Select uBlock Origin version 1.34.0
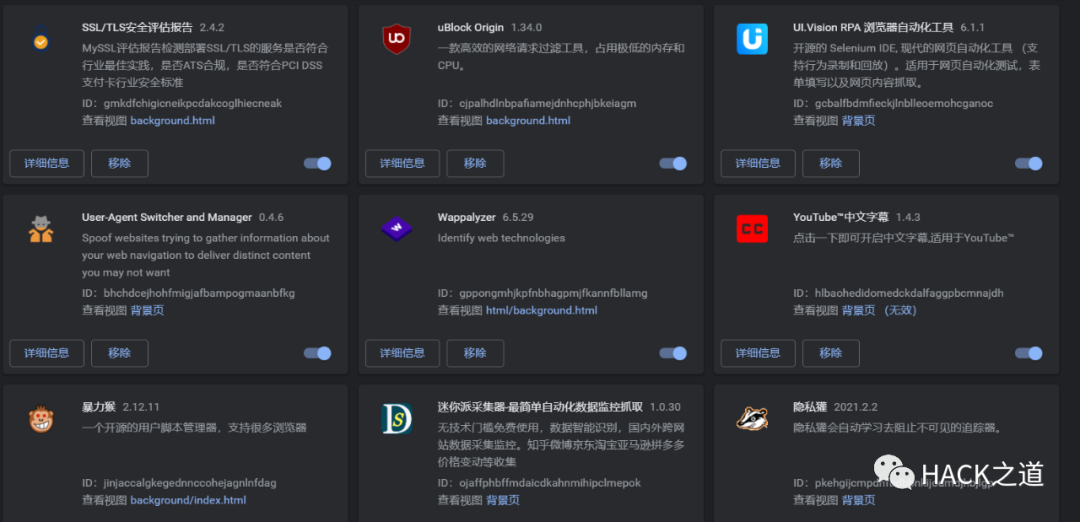Screen dimensions: 1080x522 526,28
